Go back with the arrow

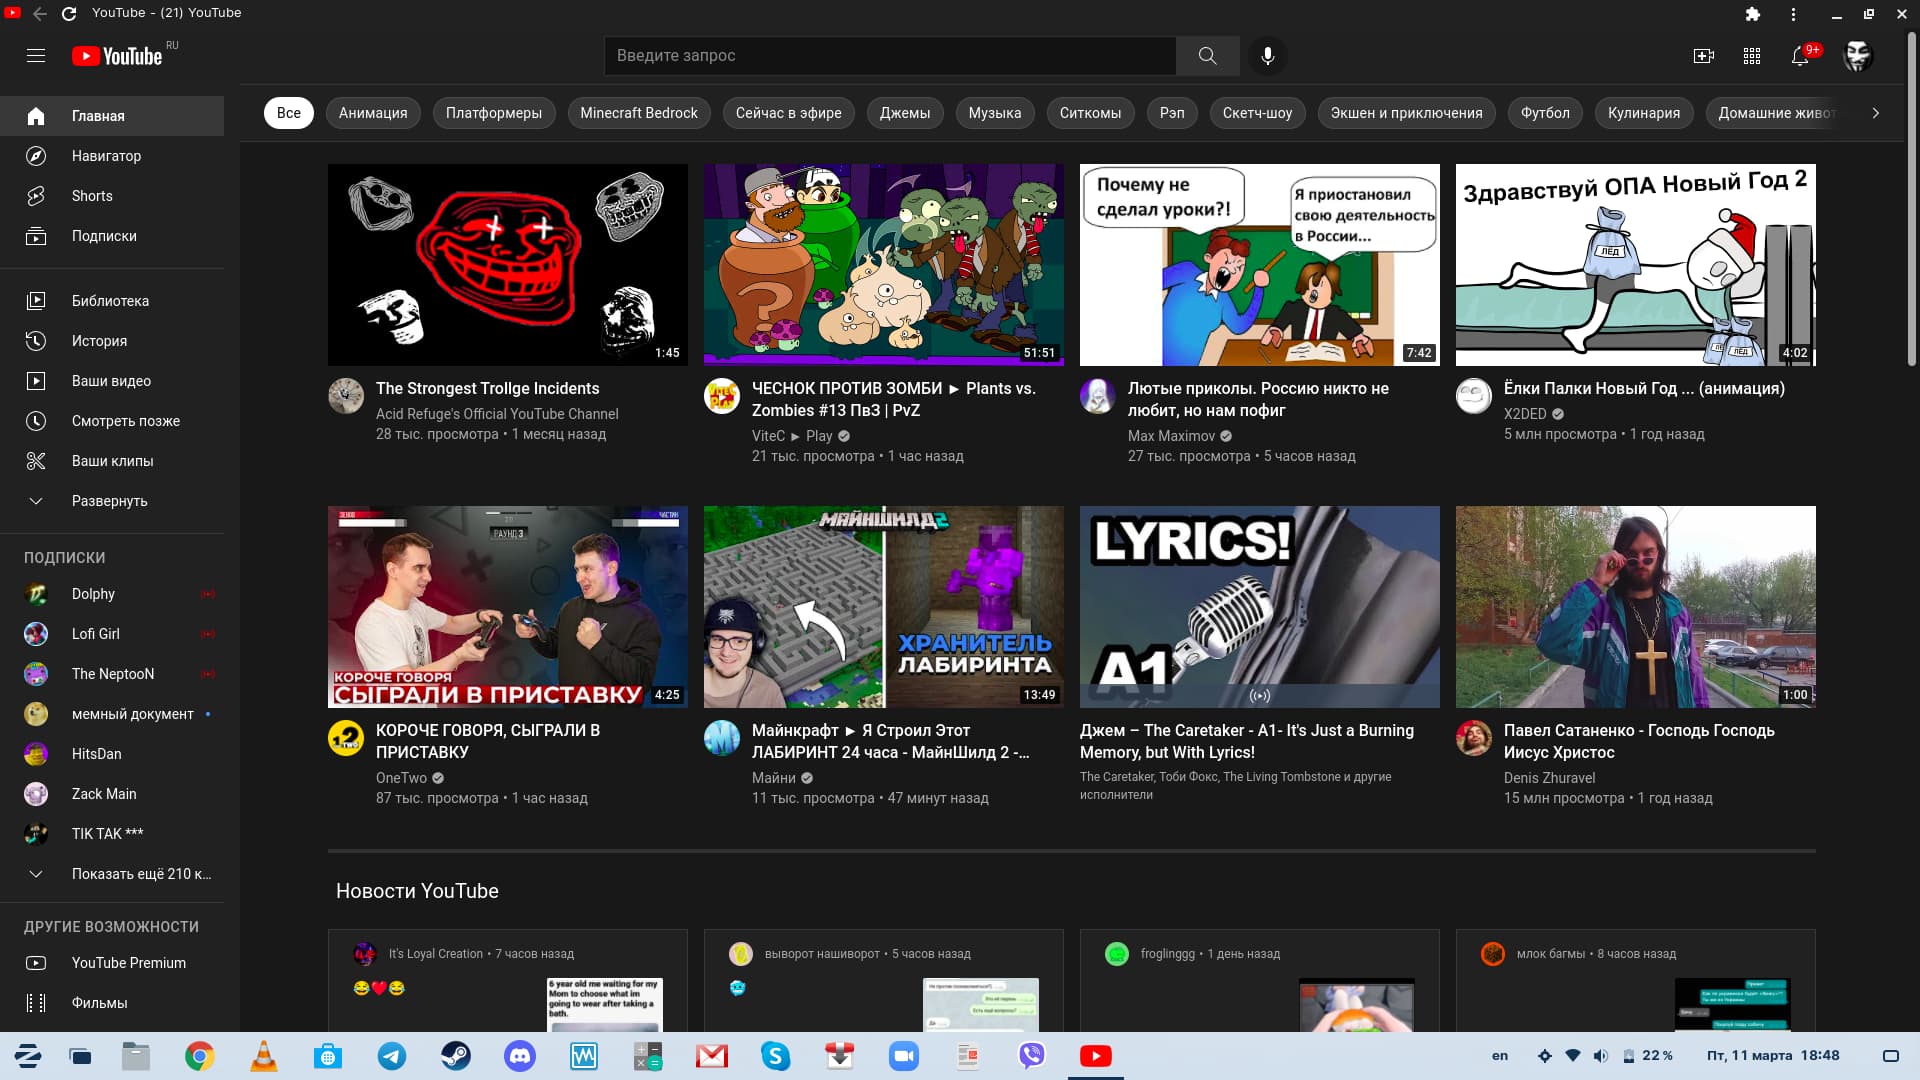40,13
